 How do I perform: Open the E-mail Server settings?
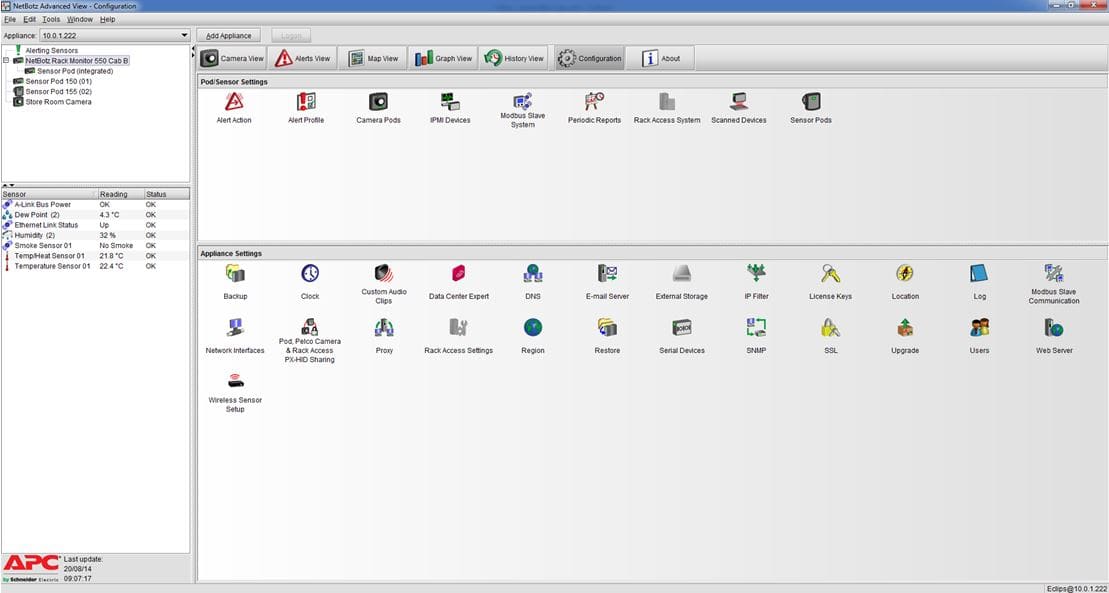[x=607, y=274]
